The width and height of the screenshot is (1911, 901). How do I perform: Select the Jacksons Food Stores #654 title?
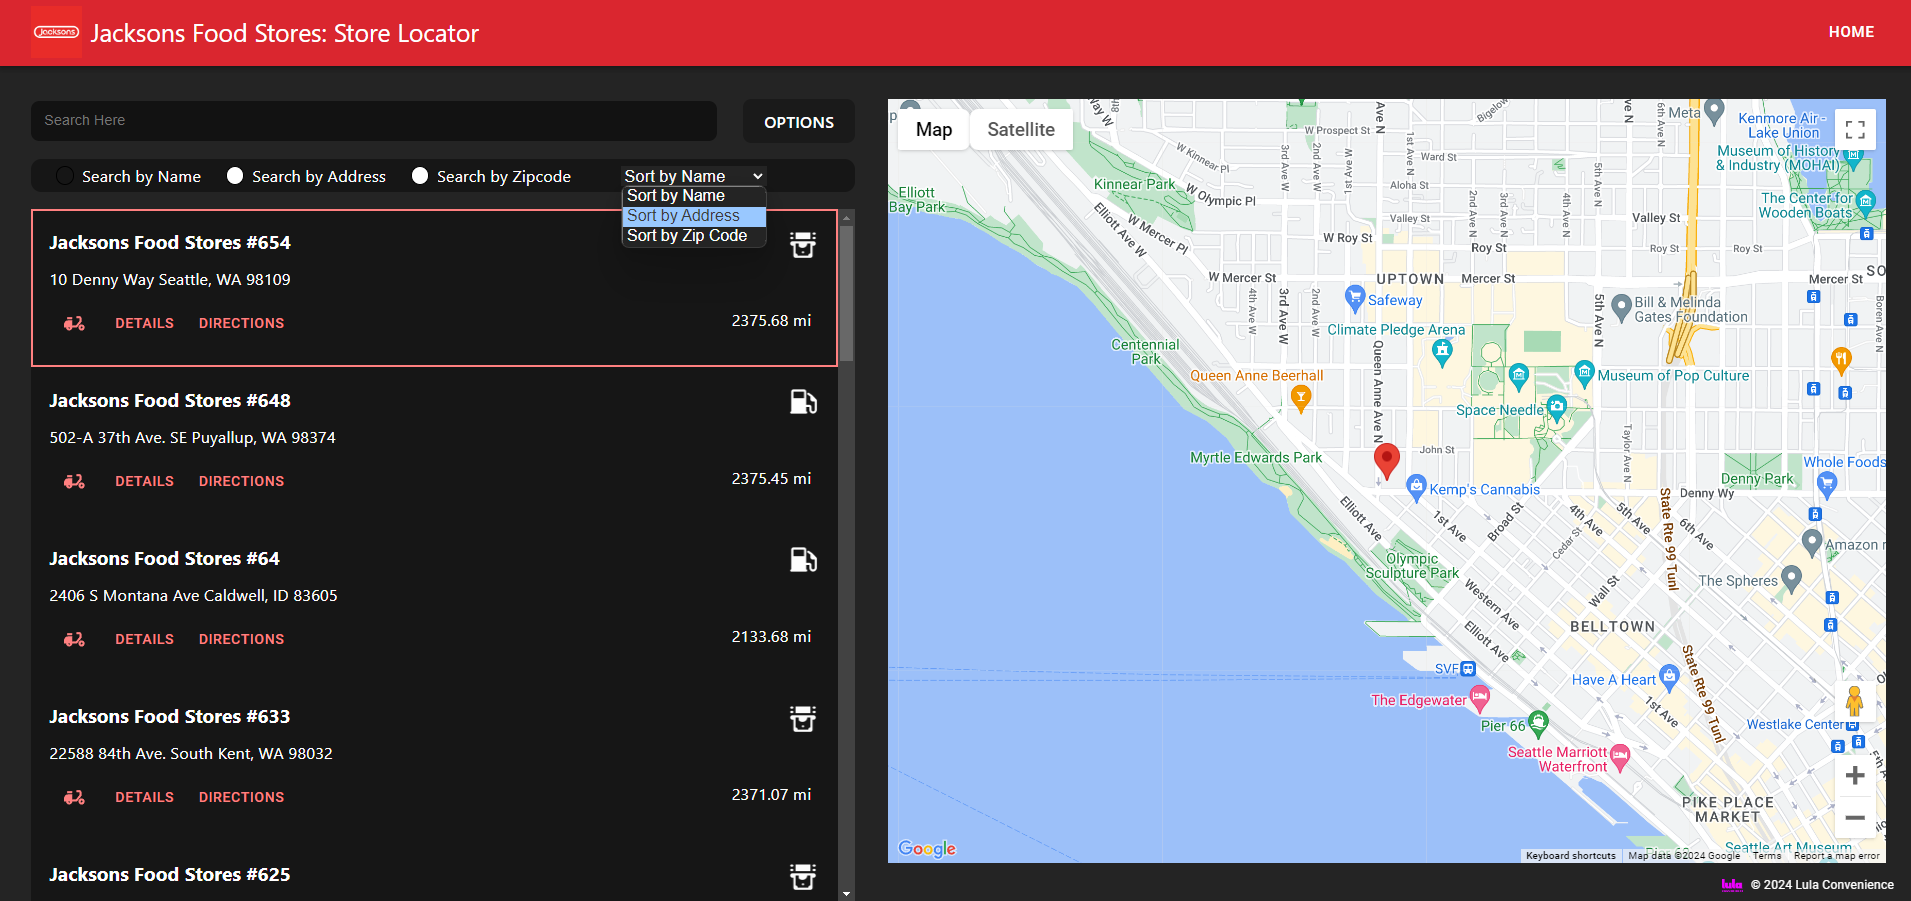click(170, 243)
